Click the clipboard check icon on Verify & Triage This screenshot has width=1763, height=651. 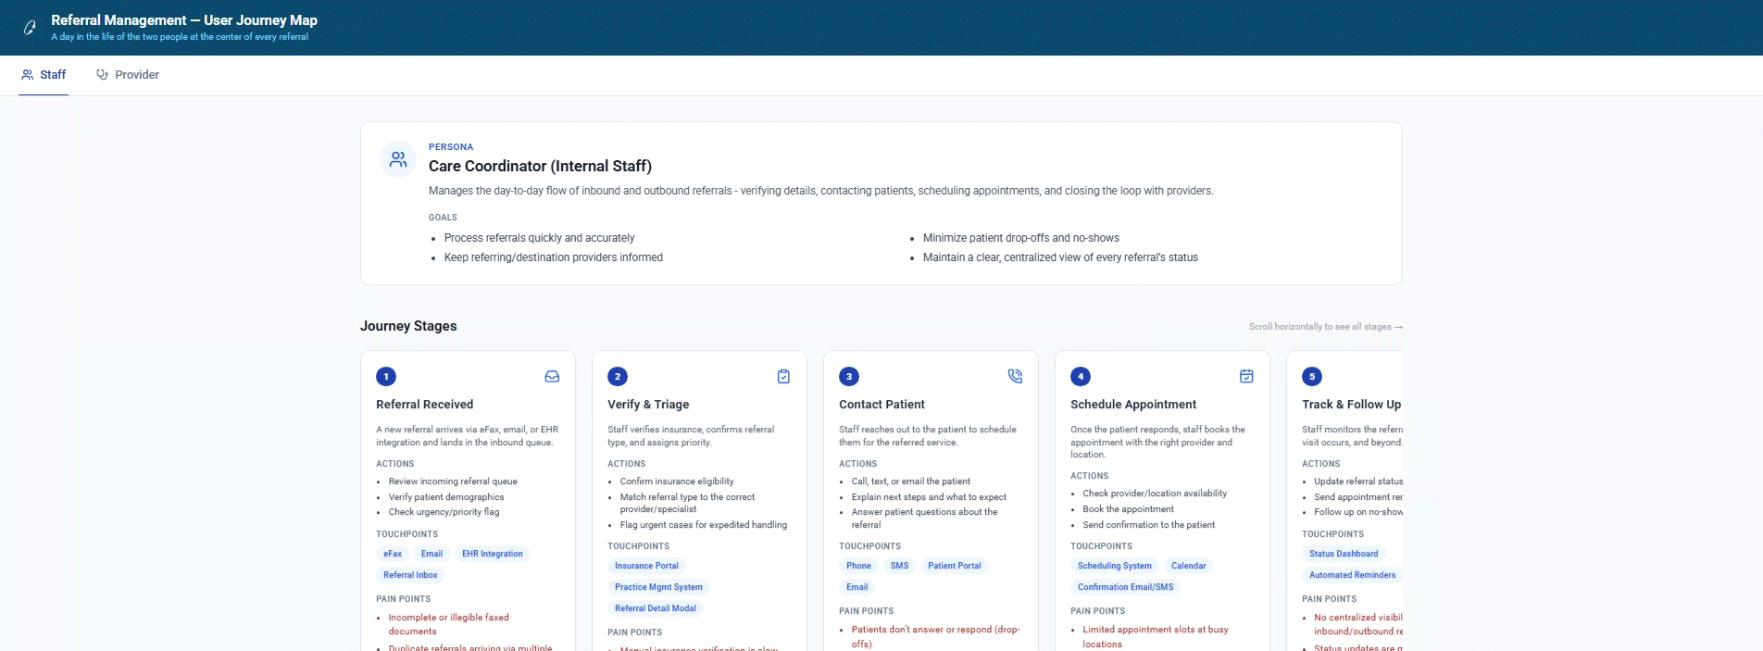pyautogui.click(x=783, y=376)
